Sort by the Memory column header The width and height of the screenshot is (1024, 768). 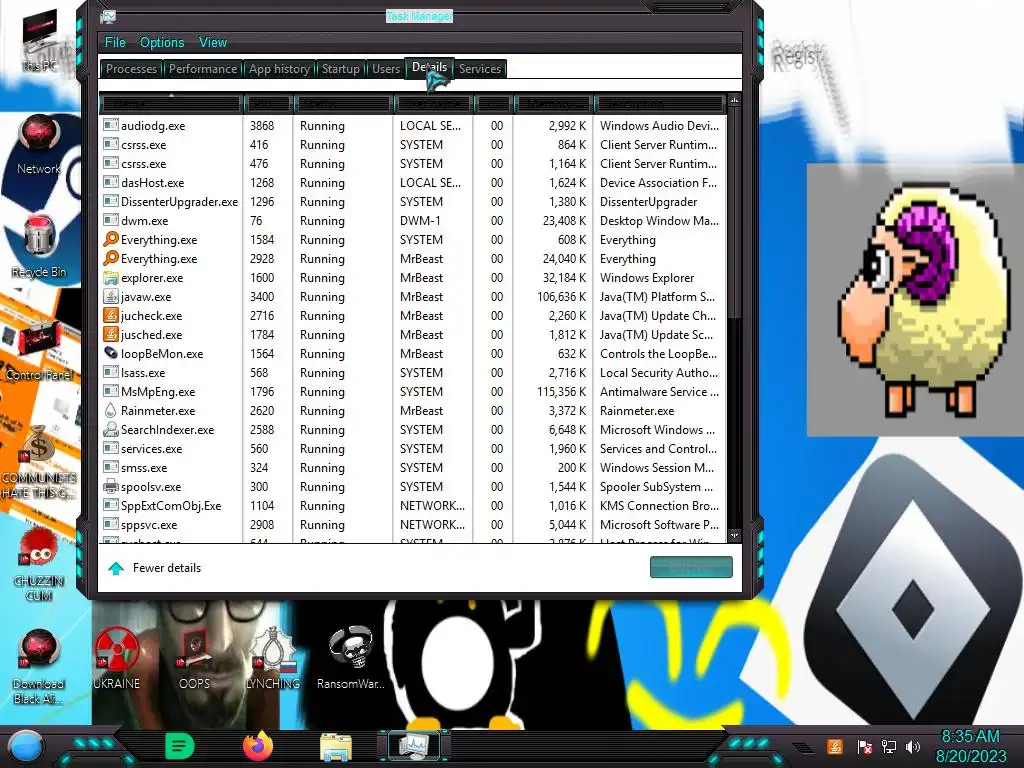[552, 103]
